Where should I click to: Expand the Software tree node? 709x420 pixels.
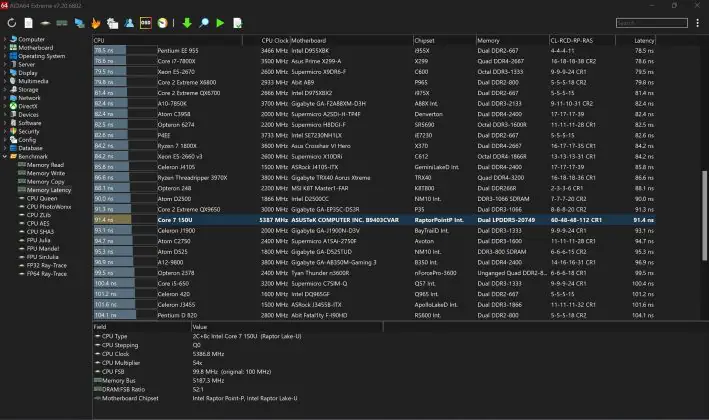(x=5, y=123)
